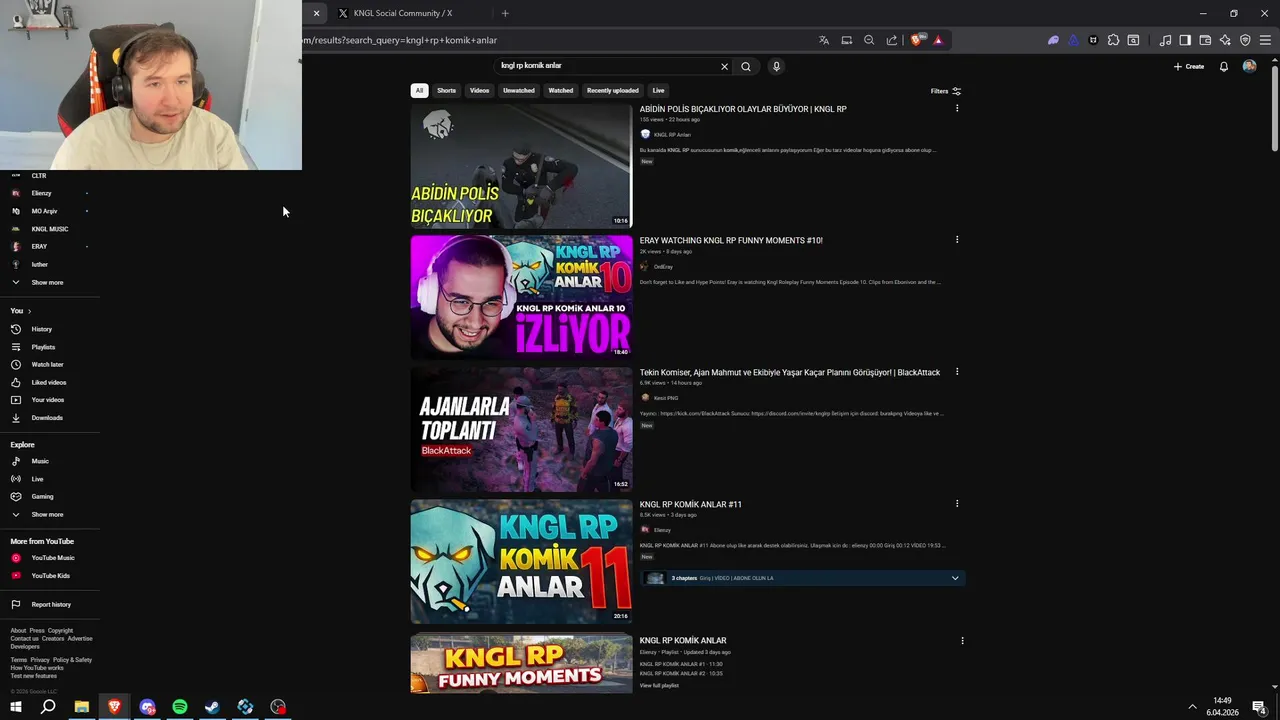Click the search magnifier button beside query
Viewport: 1280px width, 720px height.
(x=745, y=66)
